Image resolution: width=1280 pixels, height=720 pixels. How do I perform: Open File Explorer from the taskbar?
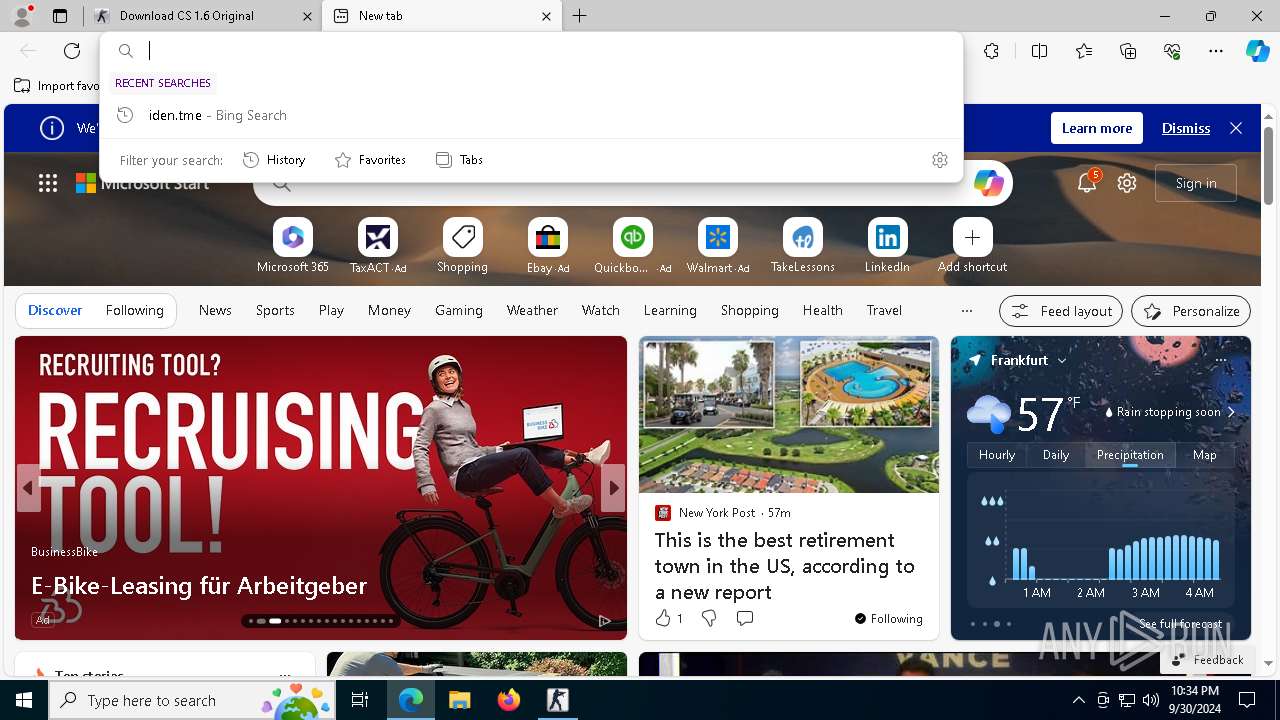tap(459, 700)
